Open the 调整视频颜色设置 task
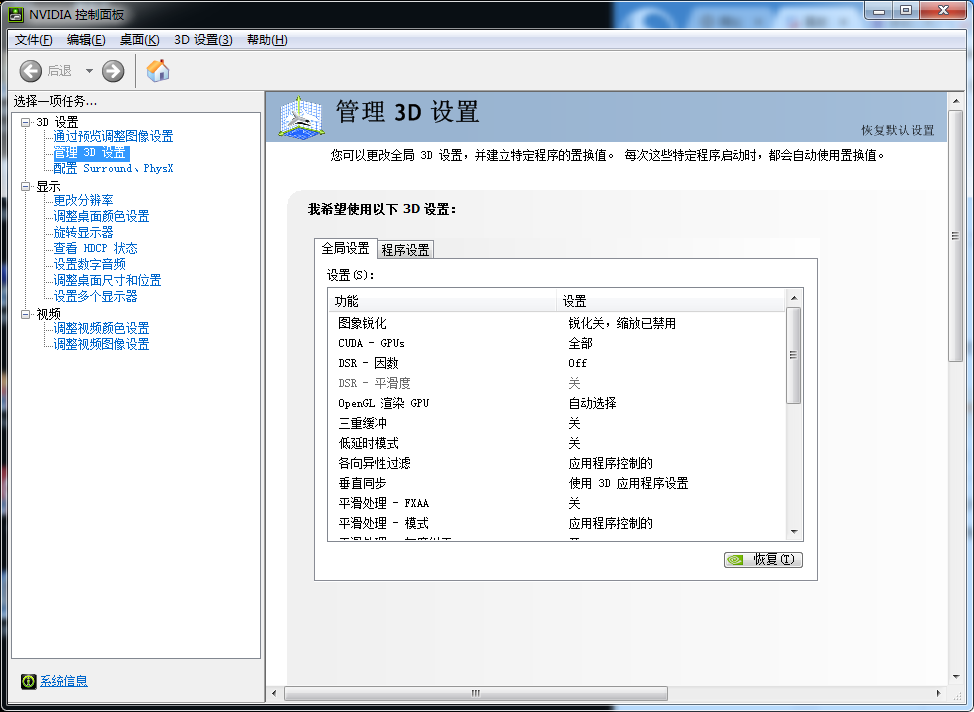 point(101,329)
